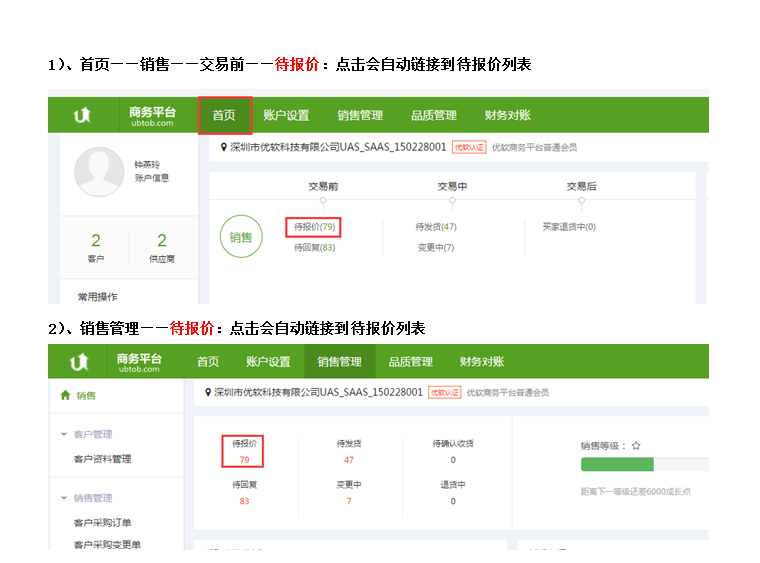The height and width of the screenshot is (563, 760).
Task: Click the red 83 under 待回复
Action: point(244,501)
